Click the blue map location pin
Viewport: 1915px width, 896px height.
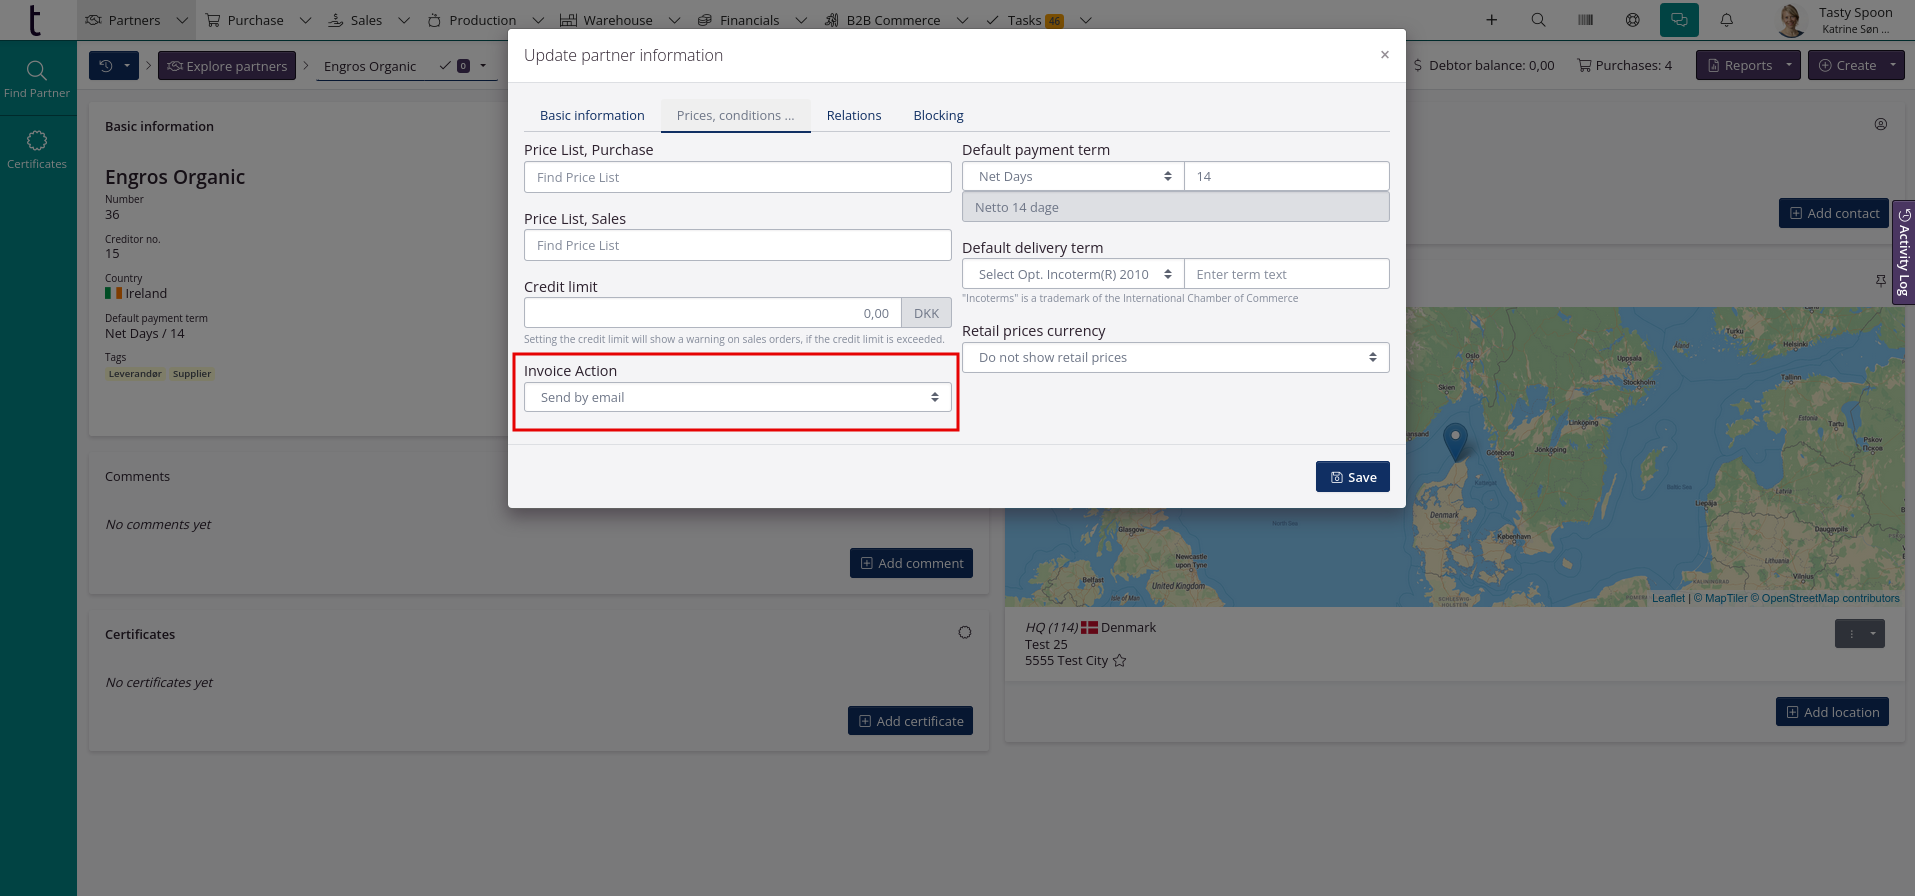1455,439
